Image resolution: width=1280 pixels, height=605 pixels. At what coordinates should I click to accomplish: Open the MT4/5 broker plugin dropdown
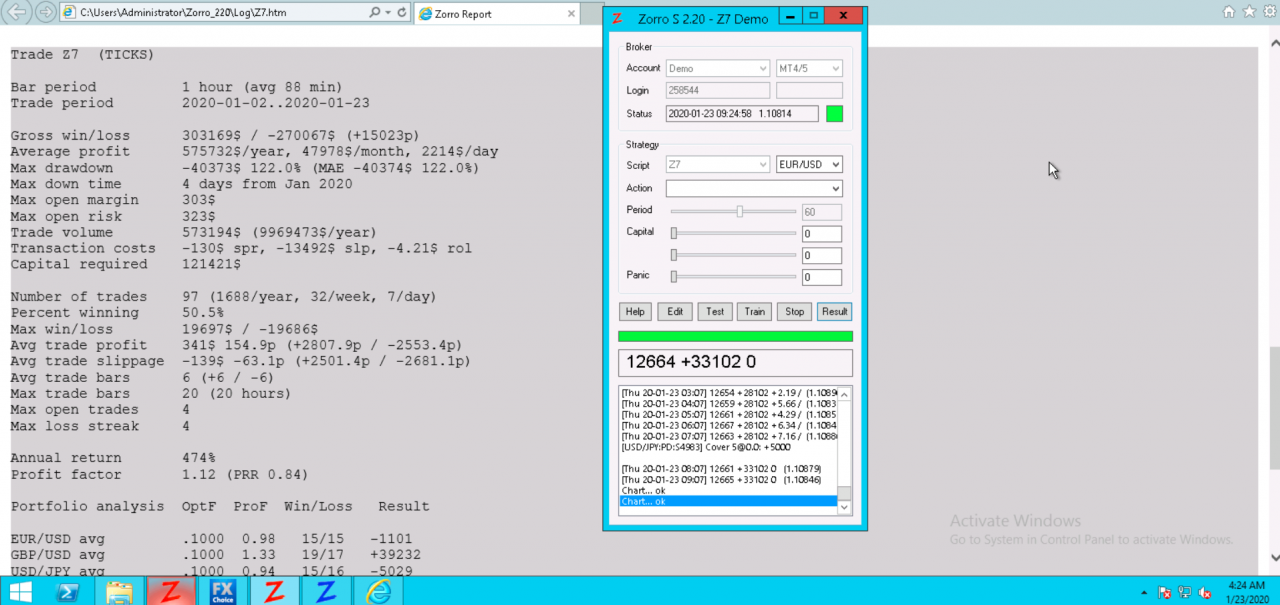[809, 68]
